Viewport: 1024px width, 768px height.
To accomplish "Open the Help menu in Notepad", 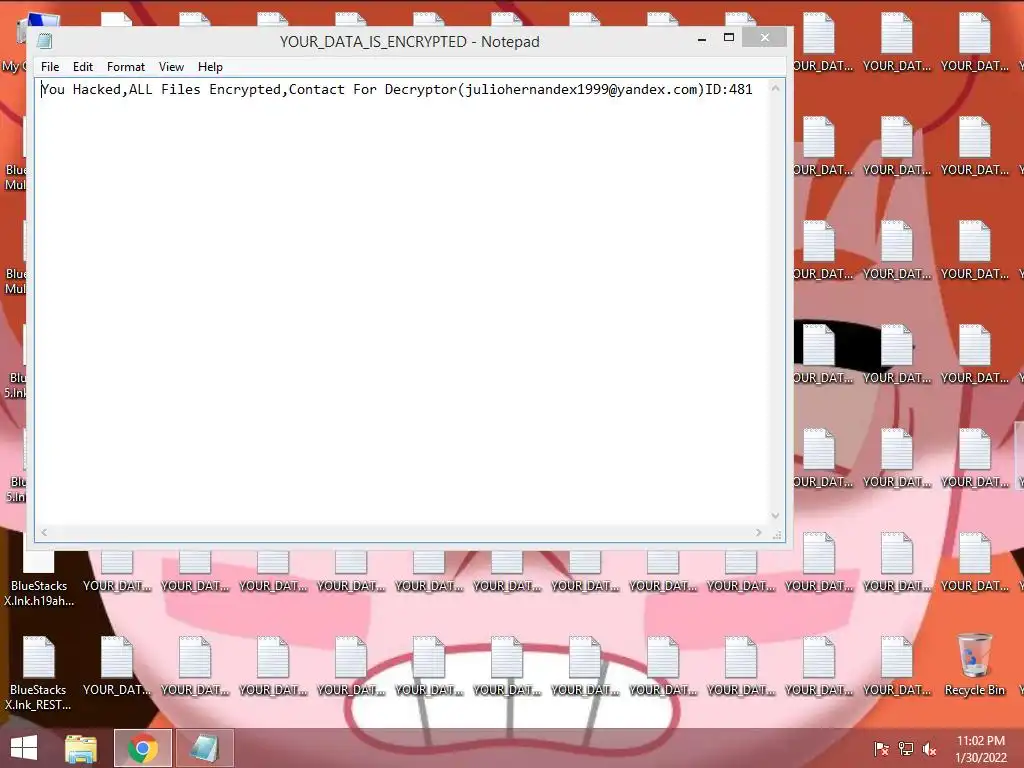I will (210, 67).
